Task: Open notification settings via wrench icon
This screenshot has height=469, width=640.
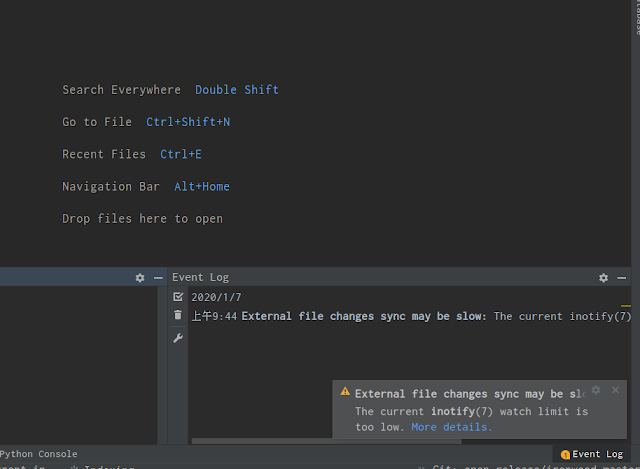Action: point(178,338)
